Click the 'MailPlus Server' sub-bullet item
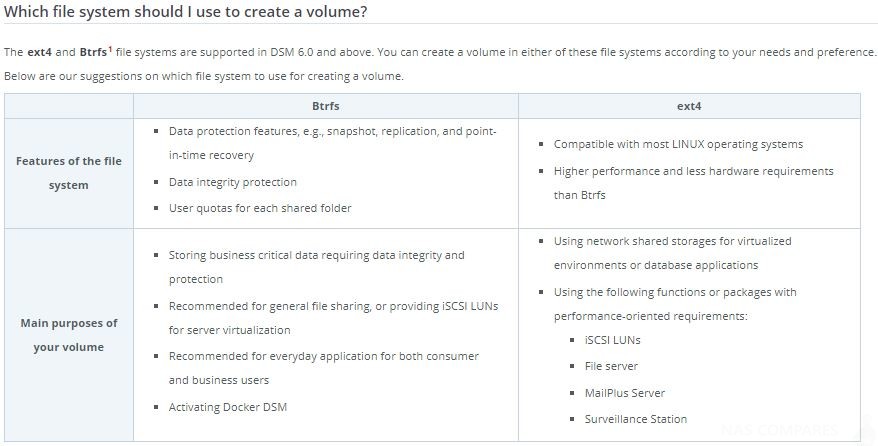Image resolution: width=878 pixels, height=446 pixels. (x=624, y=393)
